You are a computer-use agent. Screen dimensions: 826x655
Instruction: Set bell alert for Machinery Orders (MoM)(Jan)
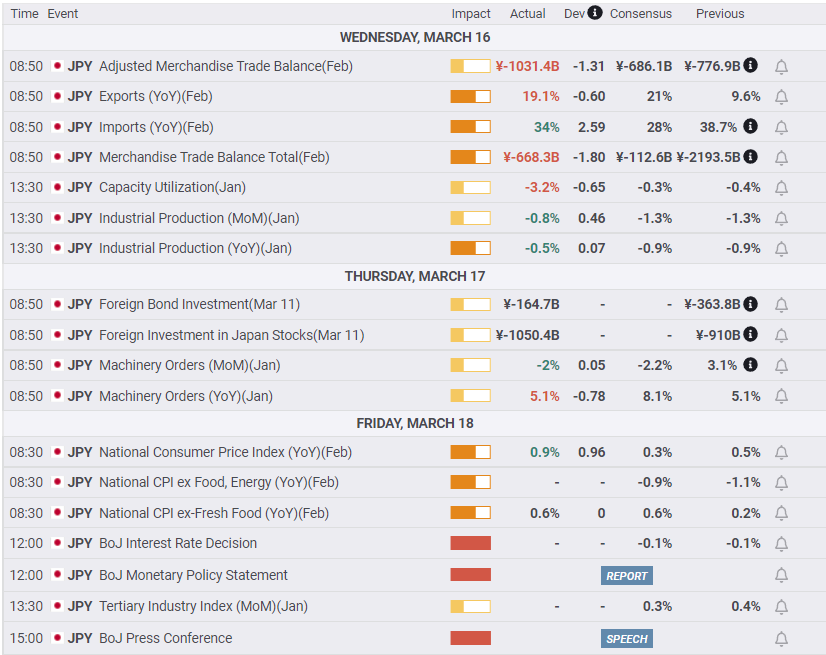[781, 366]
